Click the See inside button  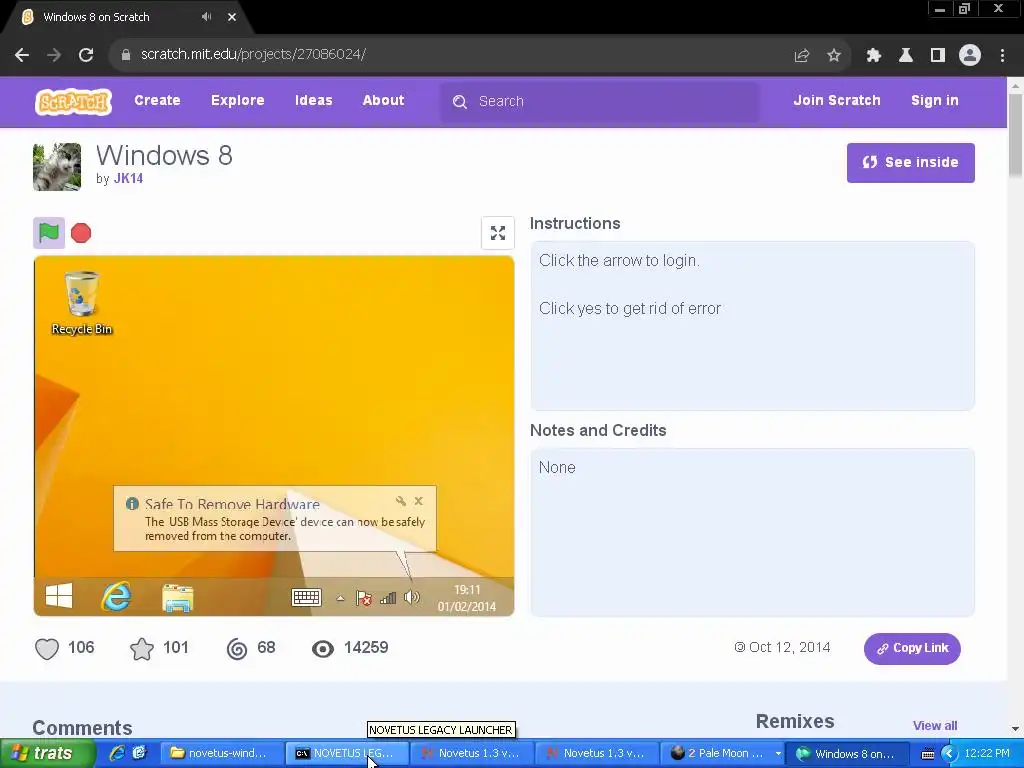[910, 163]
